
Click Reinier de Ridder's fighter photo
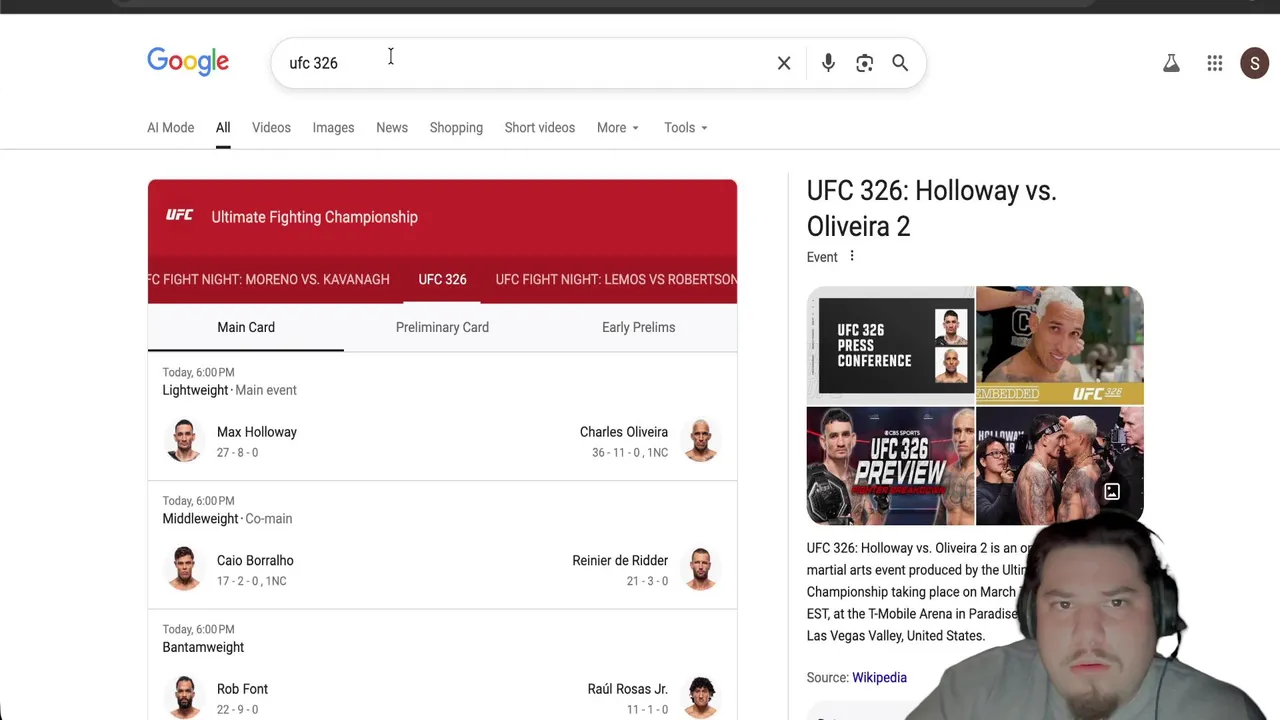(701, 569)
